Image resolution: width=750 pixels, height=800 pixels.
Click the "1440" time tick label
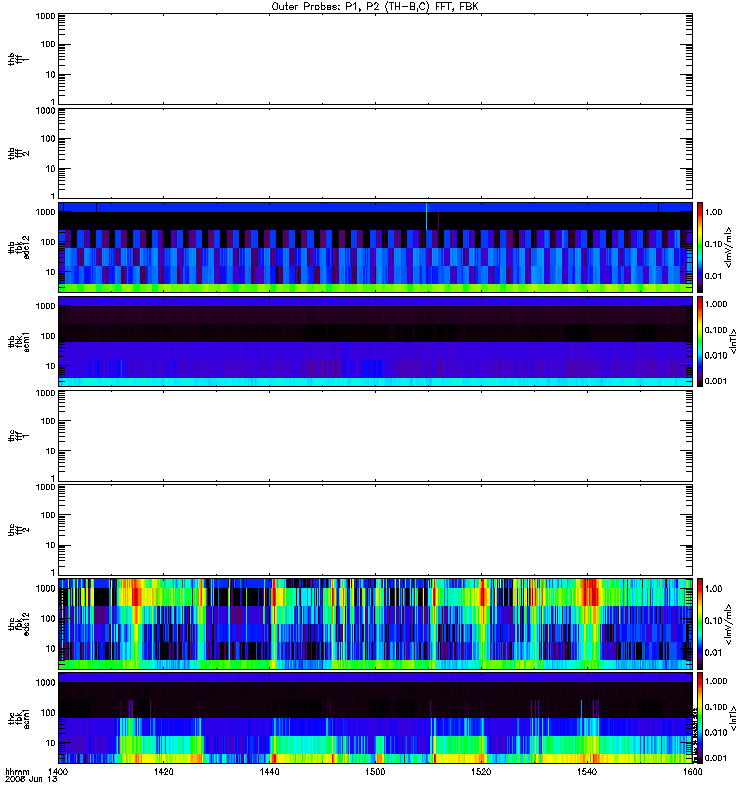click(269, 771)
